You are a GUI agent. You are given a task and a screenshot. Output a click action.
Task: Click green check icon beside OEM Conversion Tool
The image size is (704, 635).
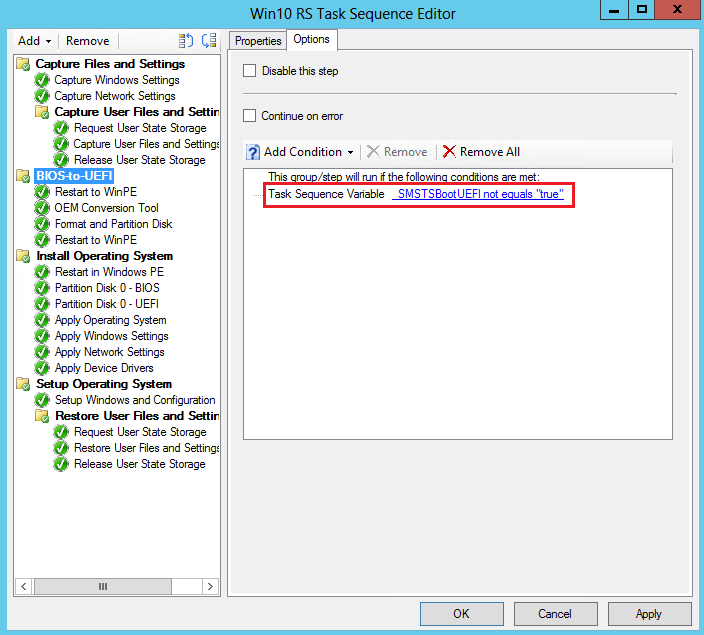(x=42, y=208)
